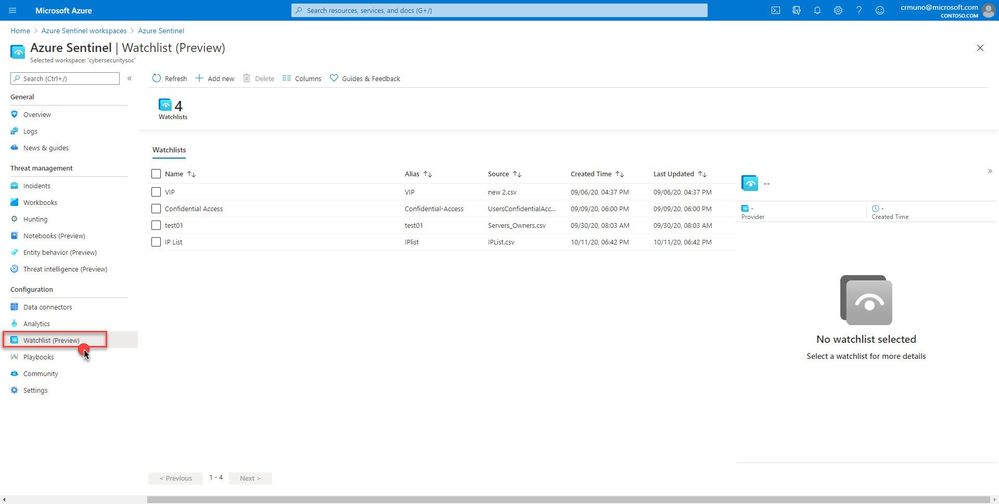Tick the checkbox for IP List watchlist
Image resolution: width=999 pixels, height=504 pixels.
click(156, 242)
